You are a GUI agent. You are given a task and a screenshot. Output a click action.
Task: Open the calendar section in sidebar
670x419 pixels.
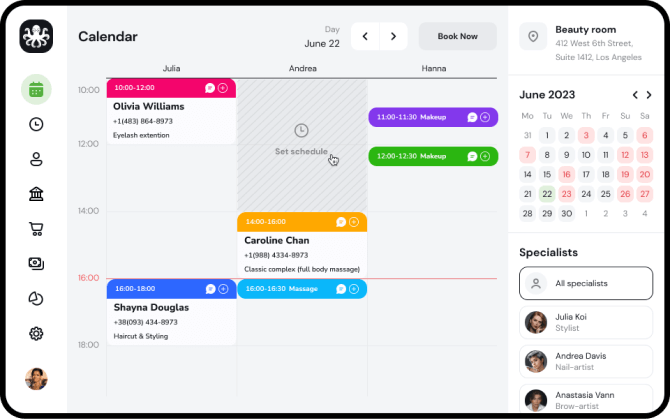tap(36, 89)
